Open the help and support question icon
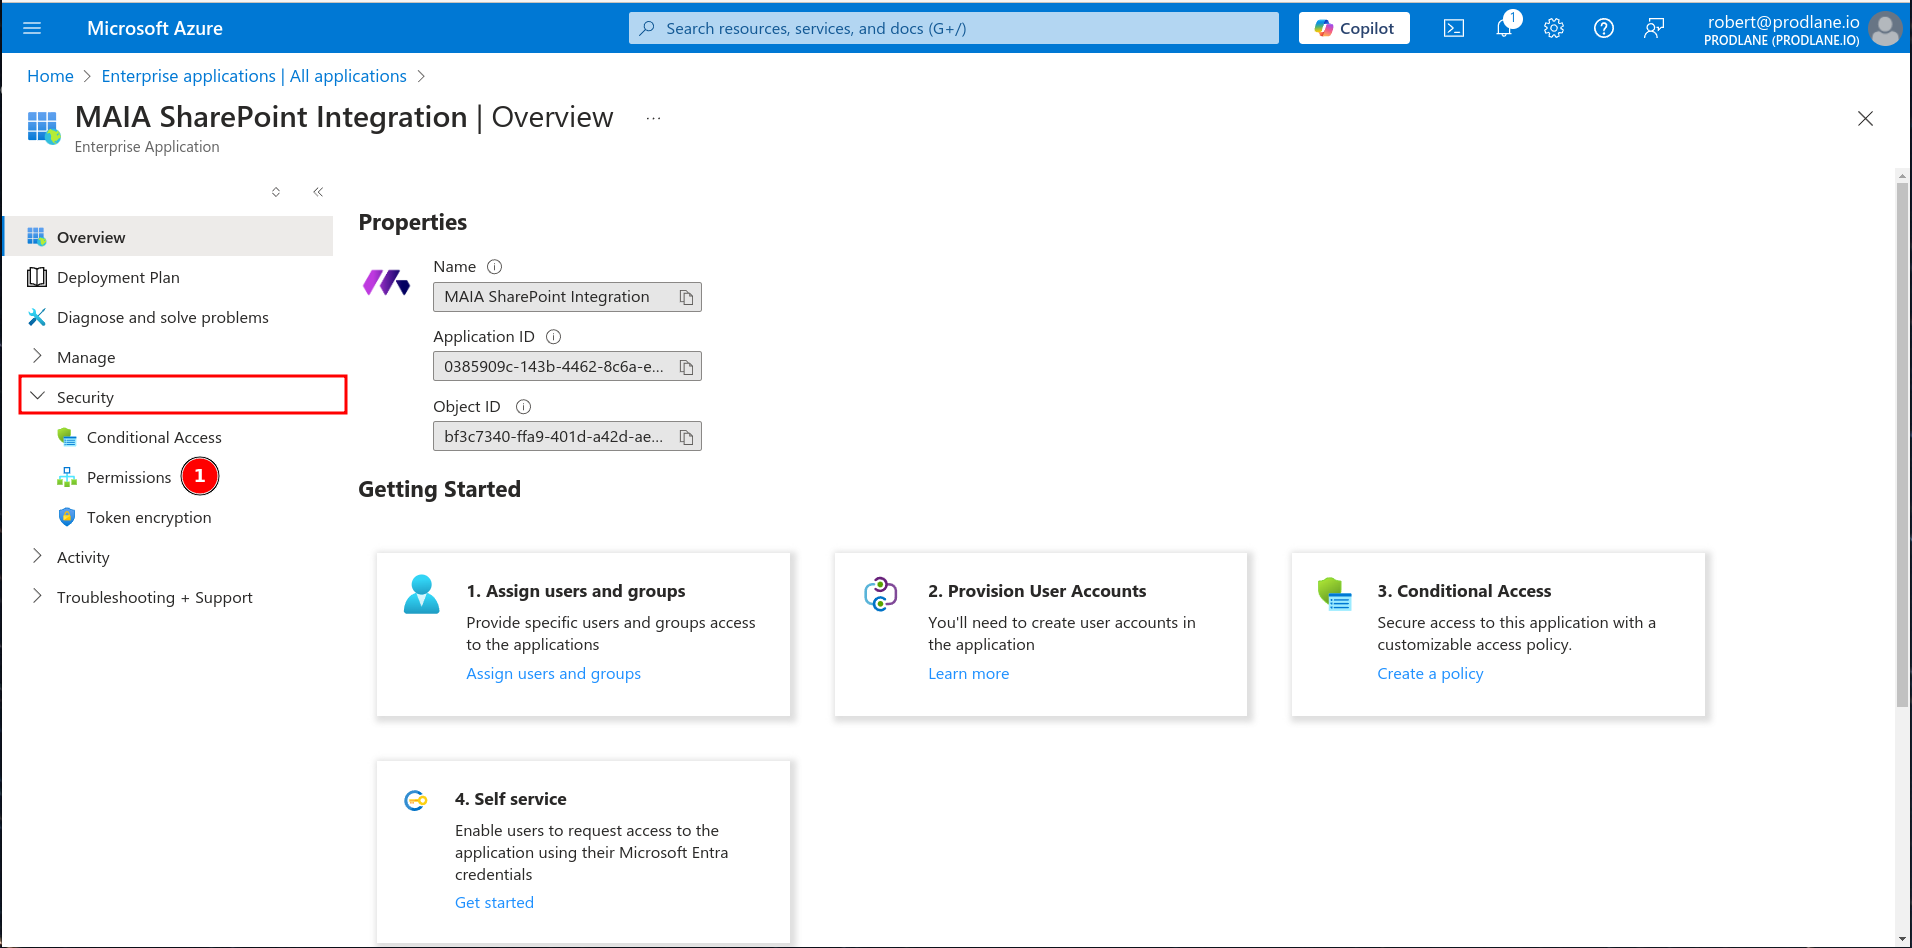Image resolution: width=1912 pixels, height=948 pixels. point(1604,28)
